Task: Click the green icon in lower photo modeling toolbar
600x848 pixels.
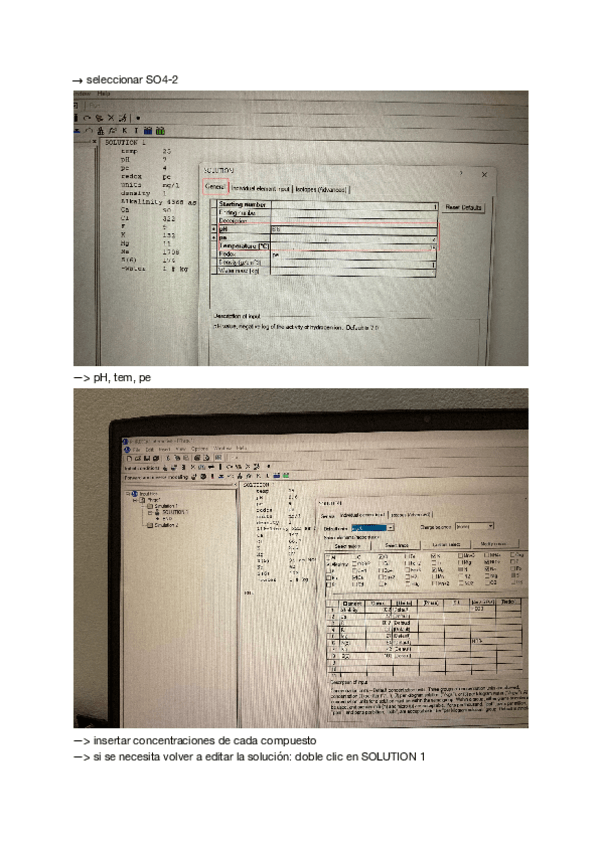Action: point(285,476)
